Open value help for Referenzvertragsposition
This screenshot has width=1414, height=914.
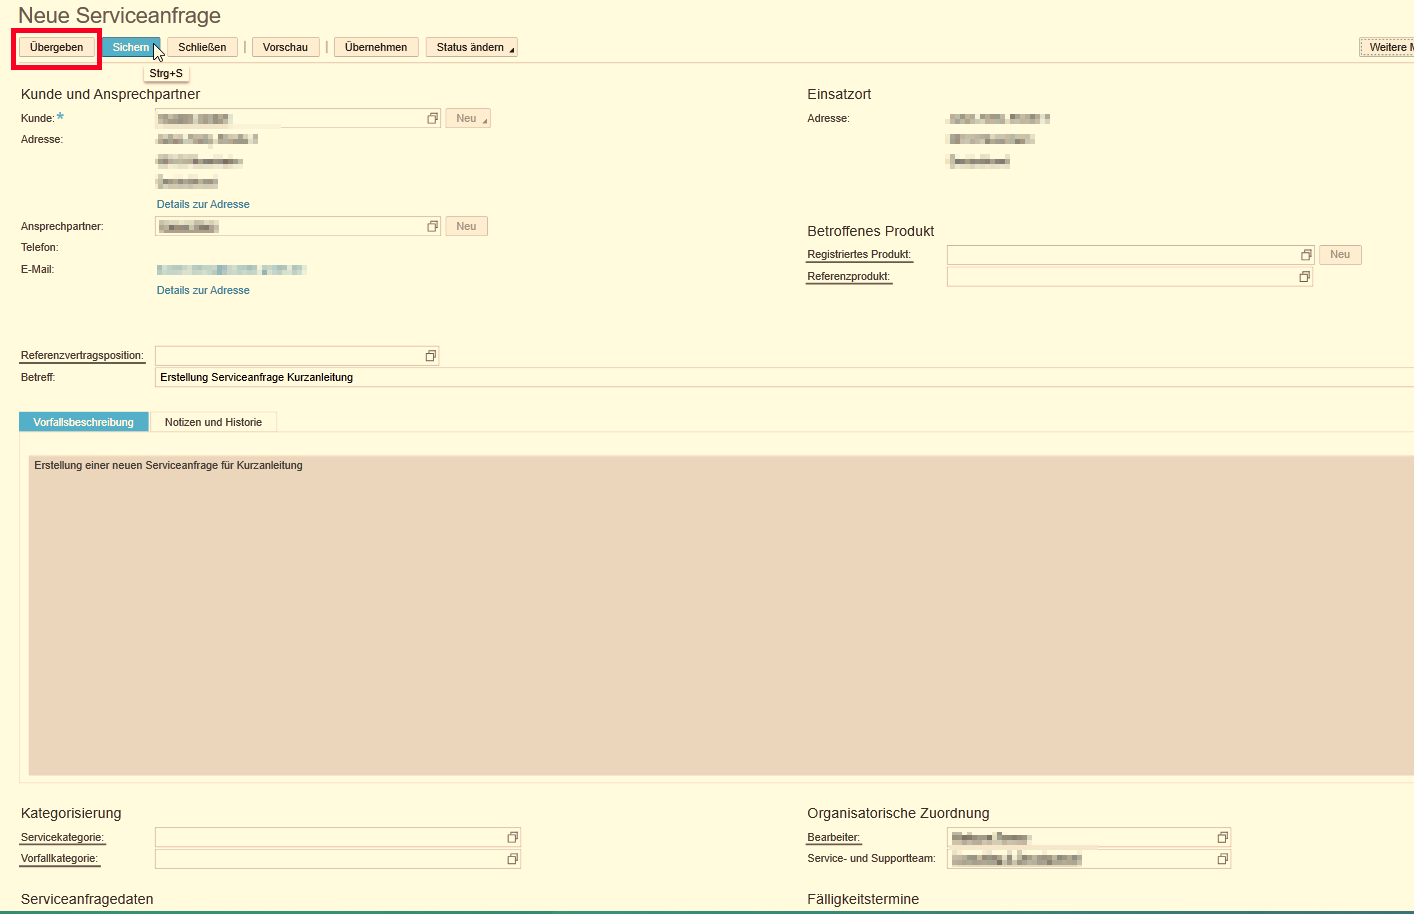coord(431,356)
